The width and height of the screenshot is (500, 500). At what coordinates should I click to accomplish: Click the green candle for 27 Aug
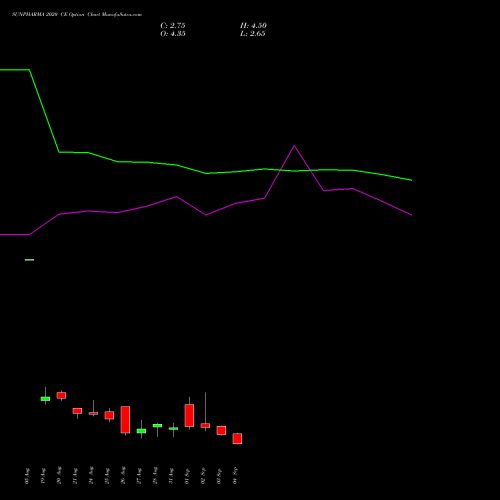141,431
